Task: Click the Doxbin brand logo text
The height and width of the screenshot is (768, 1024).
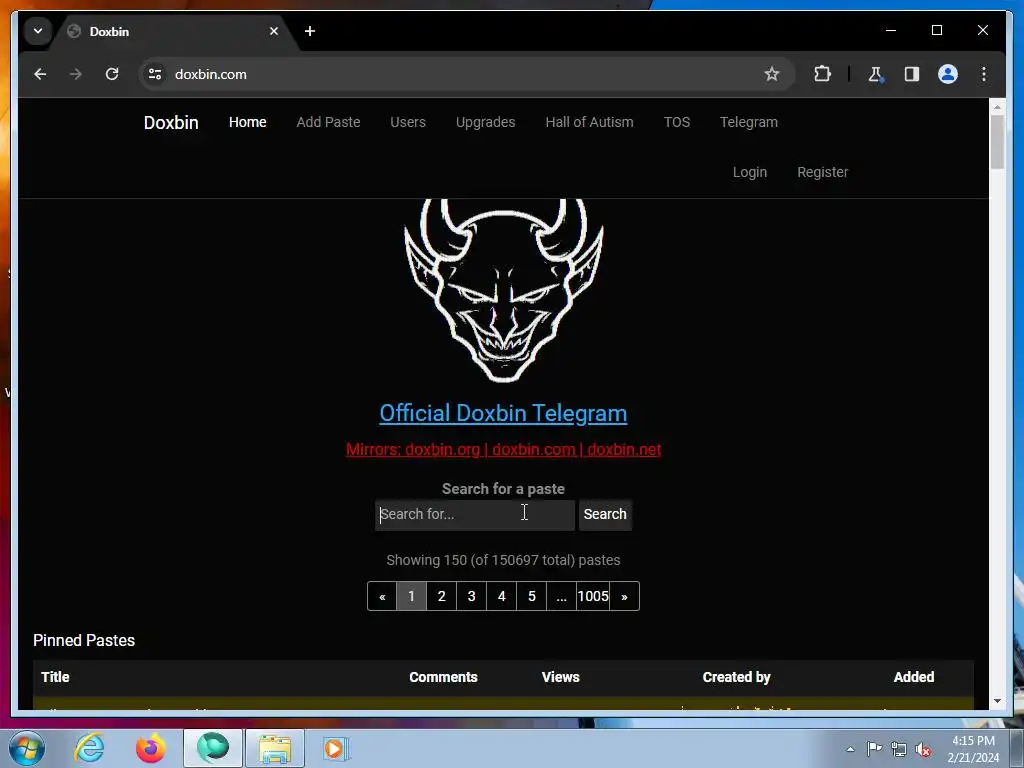Action: [x=171, y=123]
